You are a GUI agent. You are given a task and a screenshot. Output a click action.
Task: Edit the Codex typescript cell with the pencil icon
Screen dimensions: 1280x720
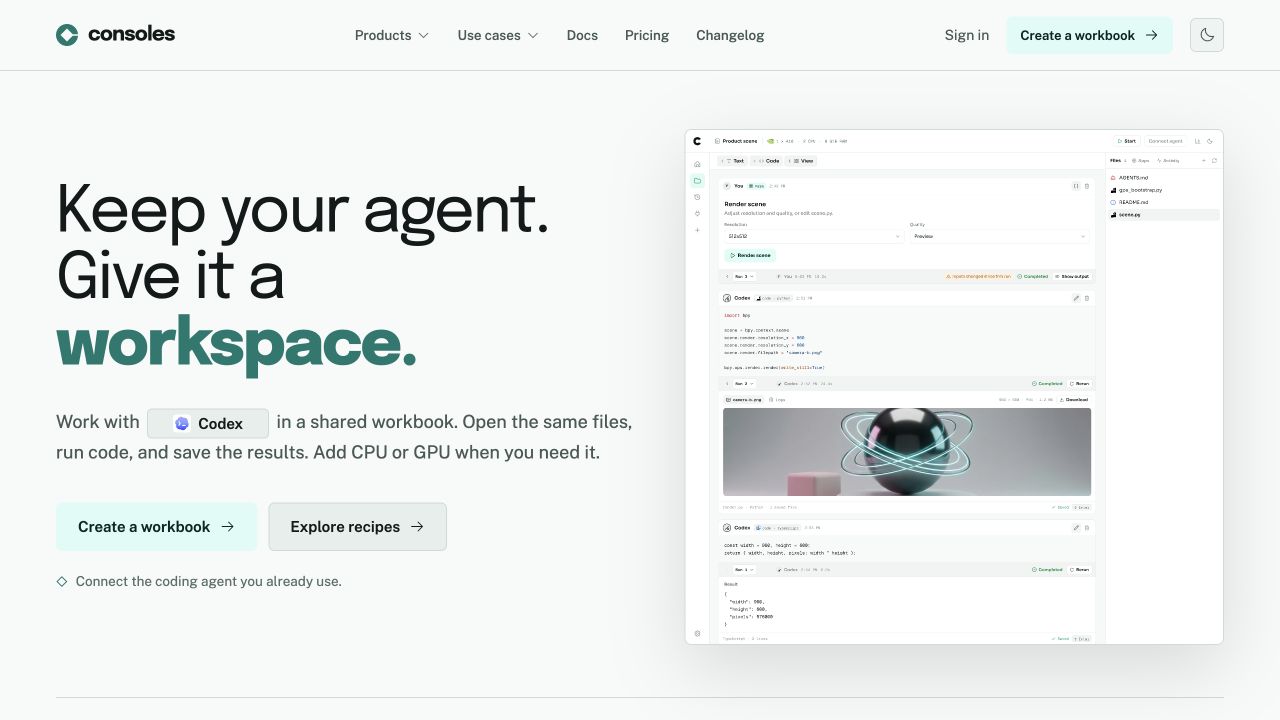coord(1076,527)
